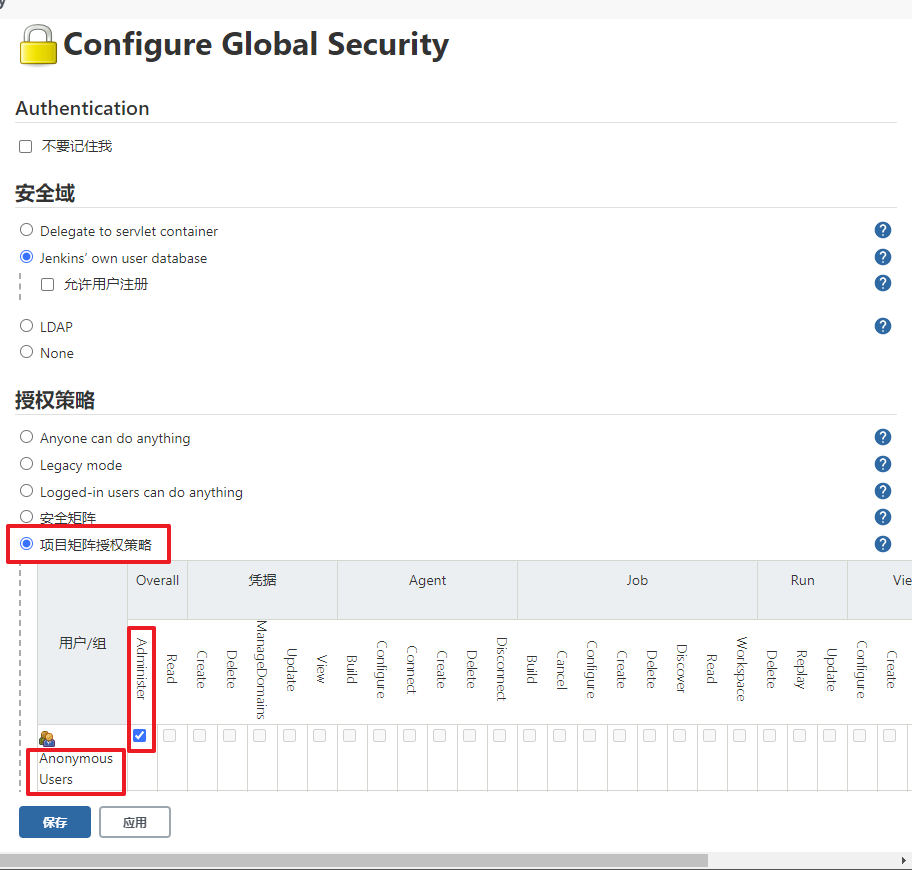912x870 pixels.
Task: Click the Discover column label
Action: (681, 669)
